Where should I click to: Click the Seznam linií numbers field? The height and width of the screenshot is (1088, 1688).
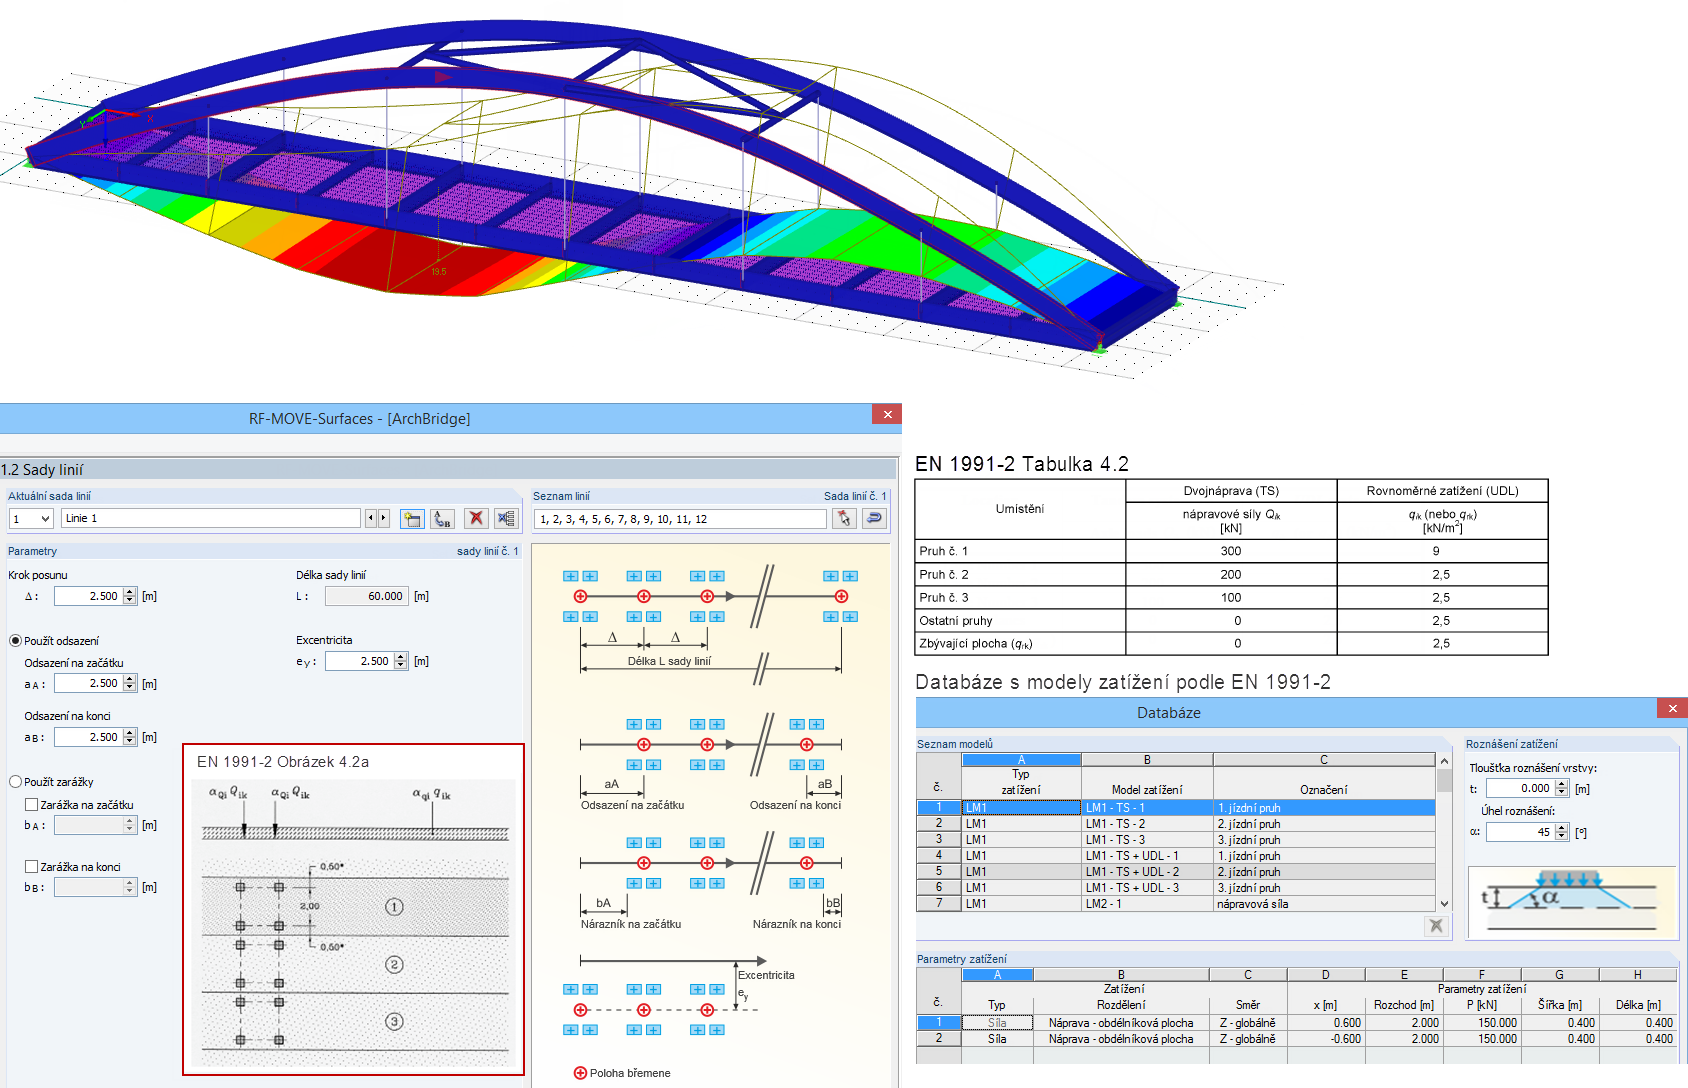[x=680, y=519]
